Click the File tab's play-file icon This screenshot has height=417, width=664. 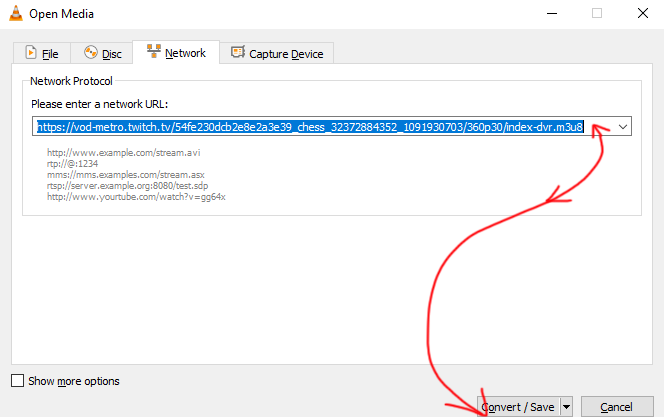pos(31,53)
